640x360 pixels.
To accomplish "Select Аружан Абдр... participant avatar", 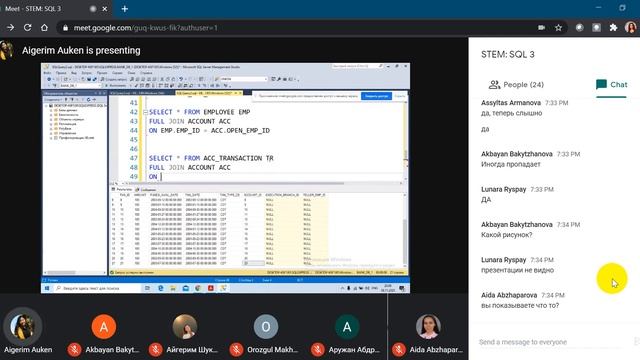I will (347, 327).
